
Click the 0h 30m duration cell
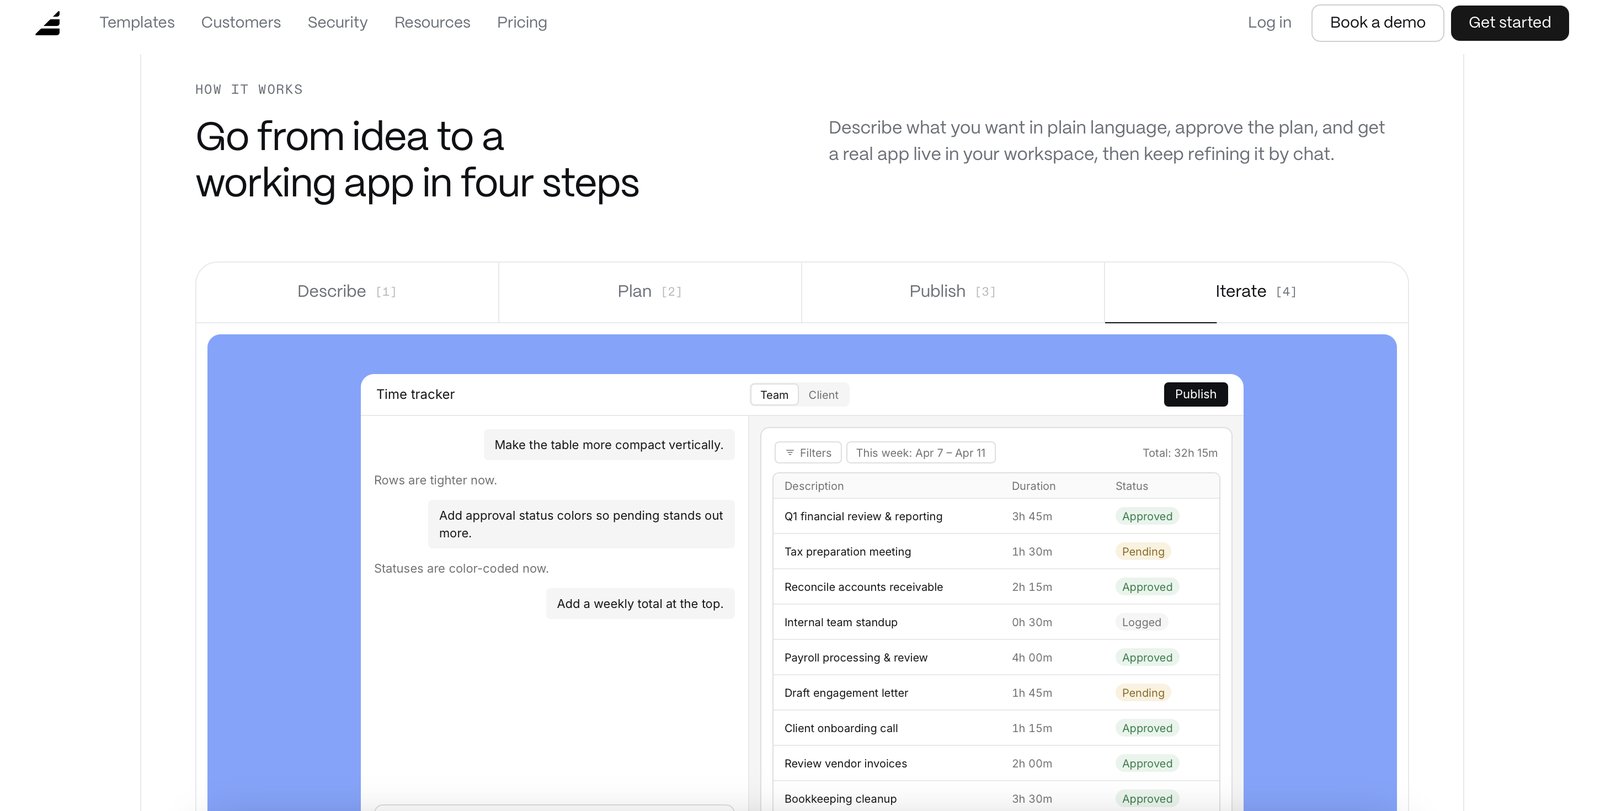pyautogui.click(x=1032, y=622)
